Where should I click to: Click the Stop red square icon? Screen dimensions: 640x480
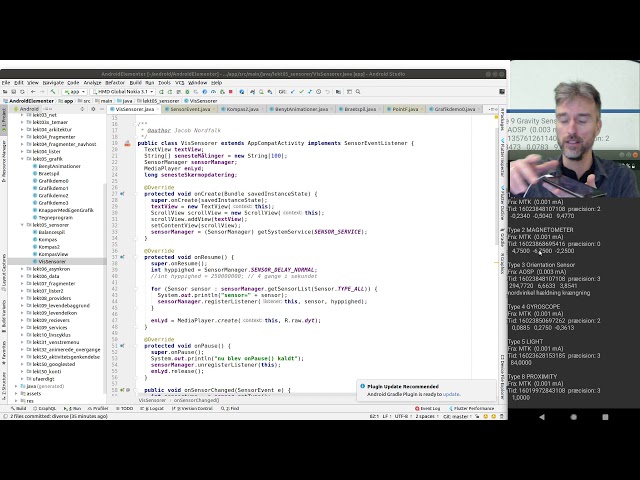231,92
